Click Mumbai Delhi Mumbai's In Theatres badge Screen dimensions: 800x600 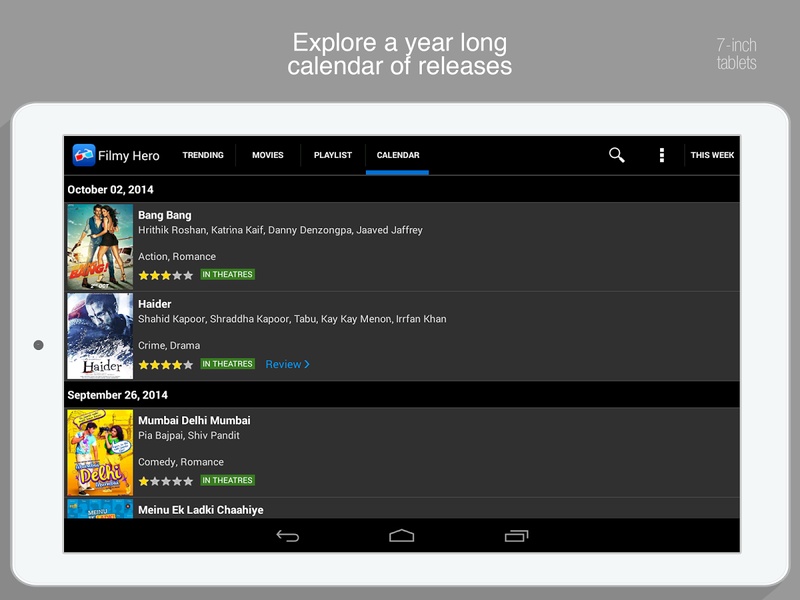coord(228,480)
